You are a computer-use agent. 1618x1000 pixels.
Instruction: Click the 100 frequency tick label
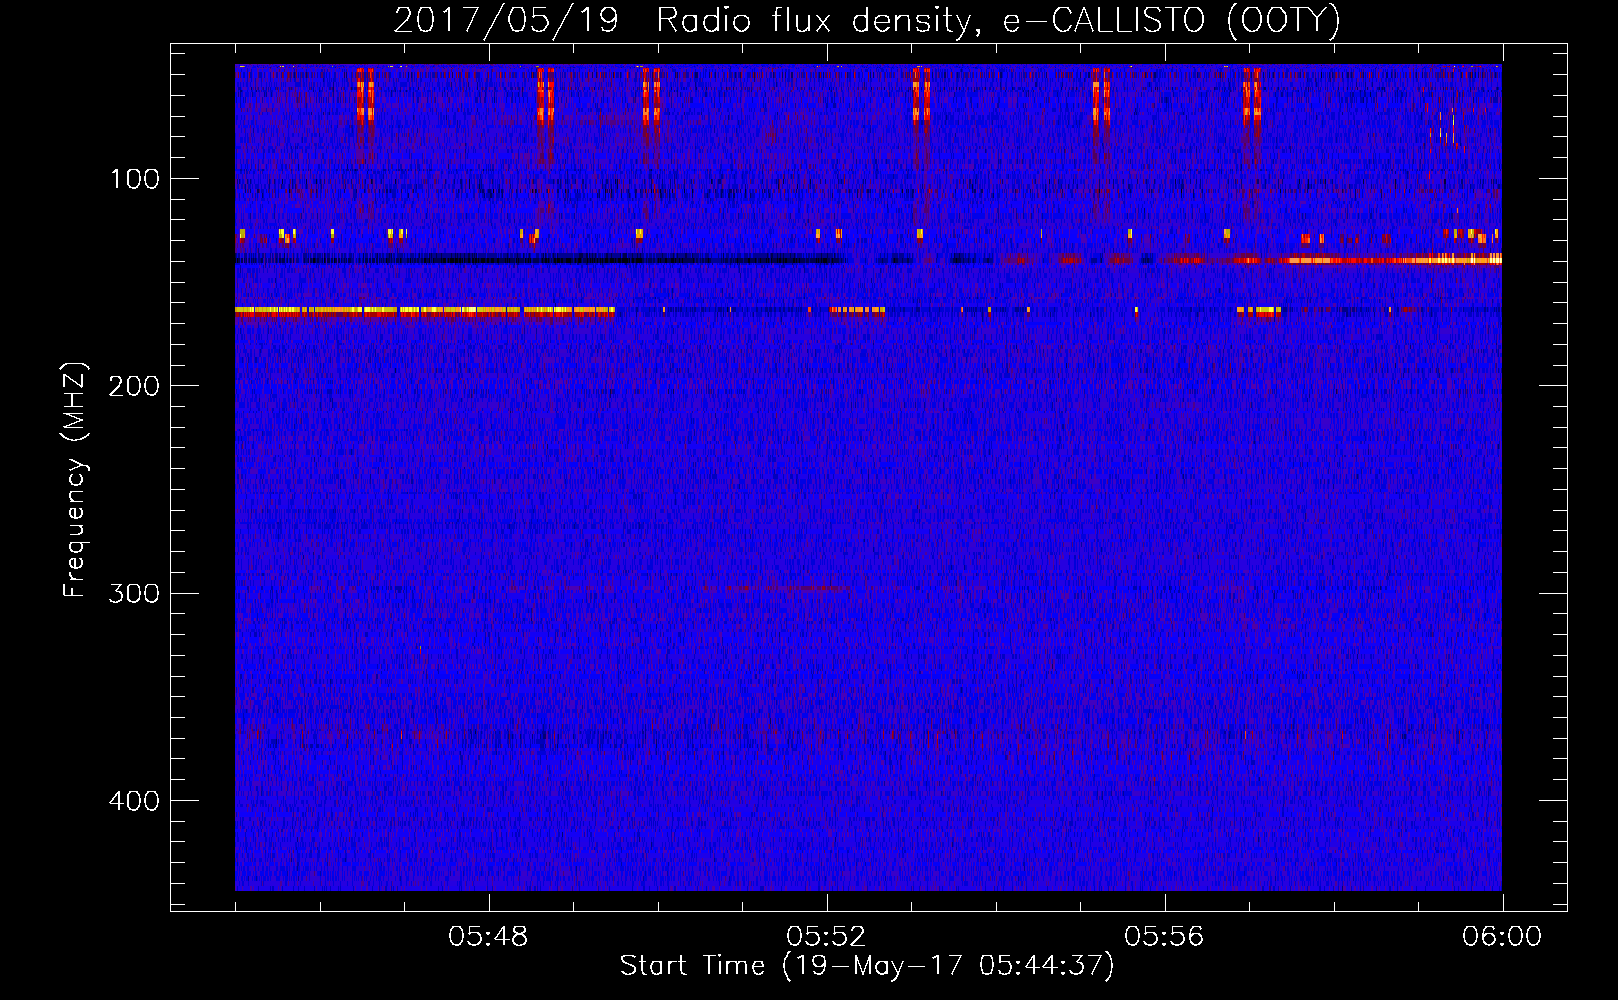coord(135,179)
